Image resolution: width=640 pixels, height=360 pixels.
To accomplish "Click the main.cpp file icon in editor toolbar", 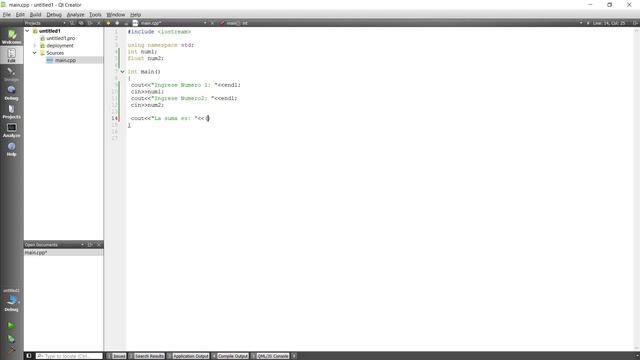I will (x=135, y=23).
